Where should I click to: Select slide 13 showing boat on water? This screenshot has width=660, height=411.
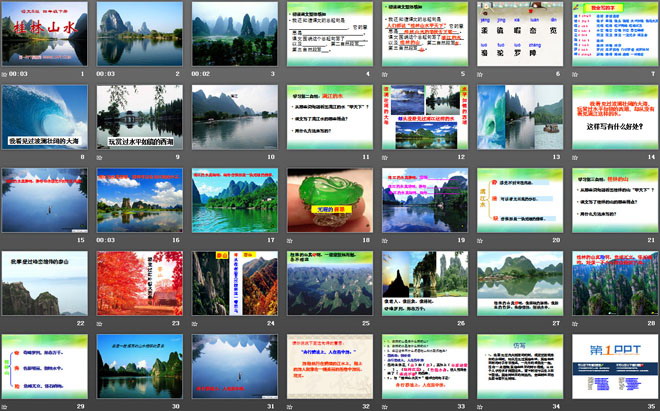coord(519,117)
